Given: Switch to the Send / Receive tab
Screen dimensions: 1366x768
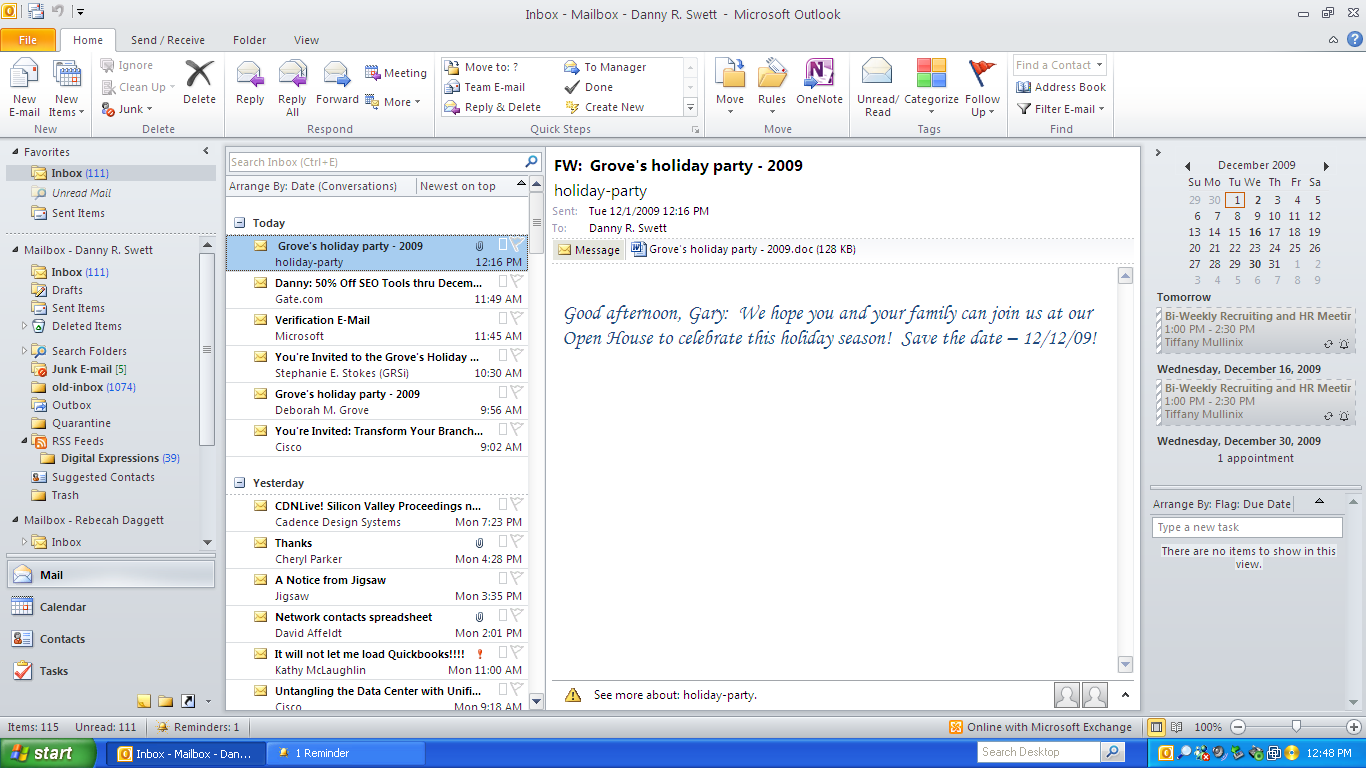Looking at the screenshot, I should (167, 40).
